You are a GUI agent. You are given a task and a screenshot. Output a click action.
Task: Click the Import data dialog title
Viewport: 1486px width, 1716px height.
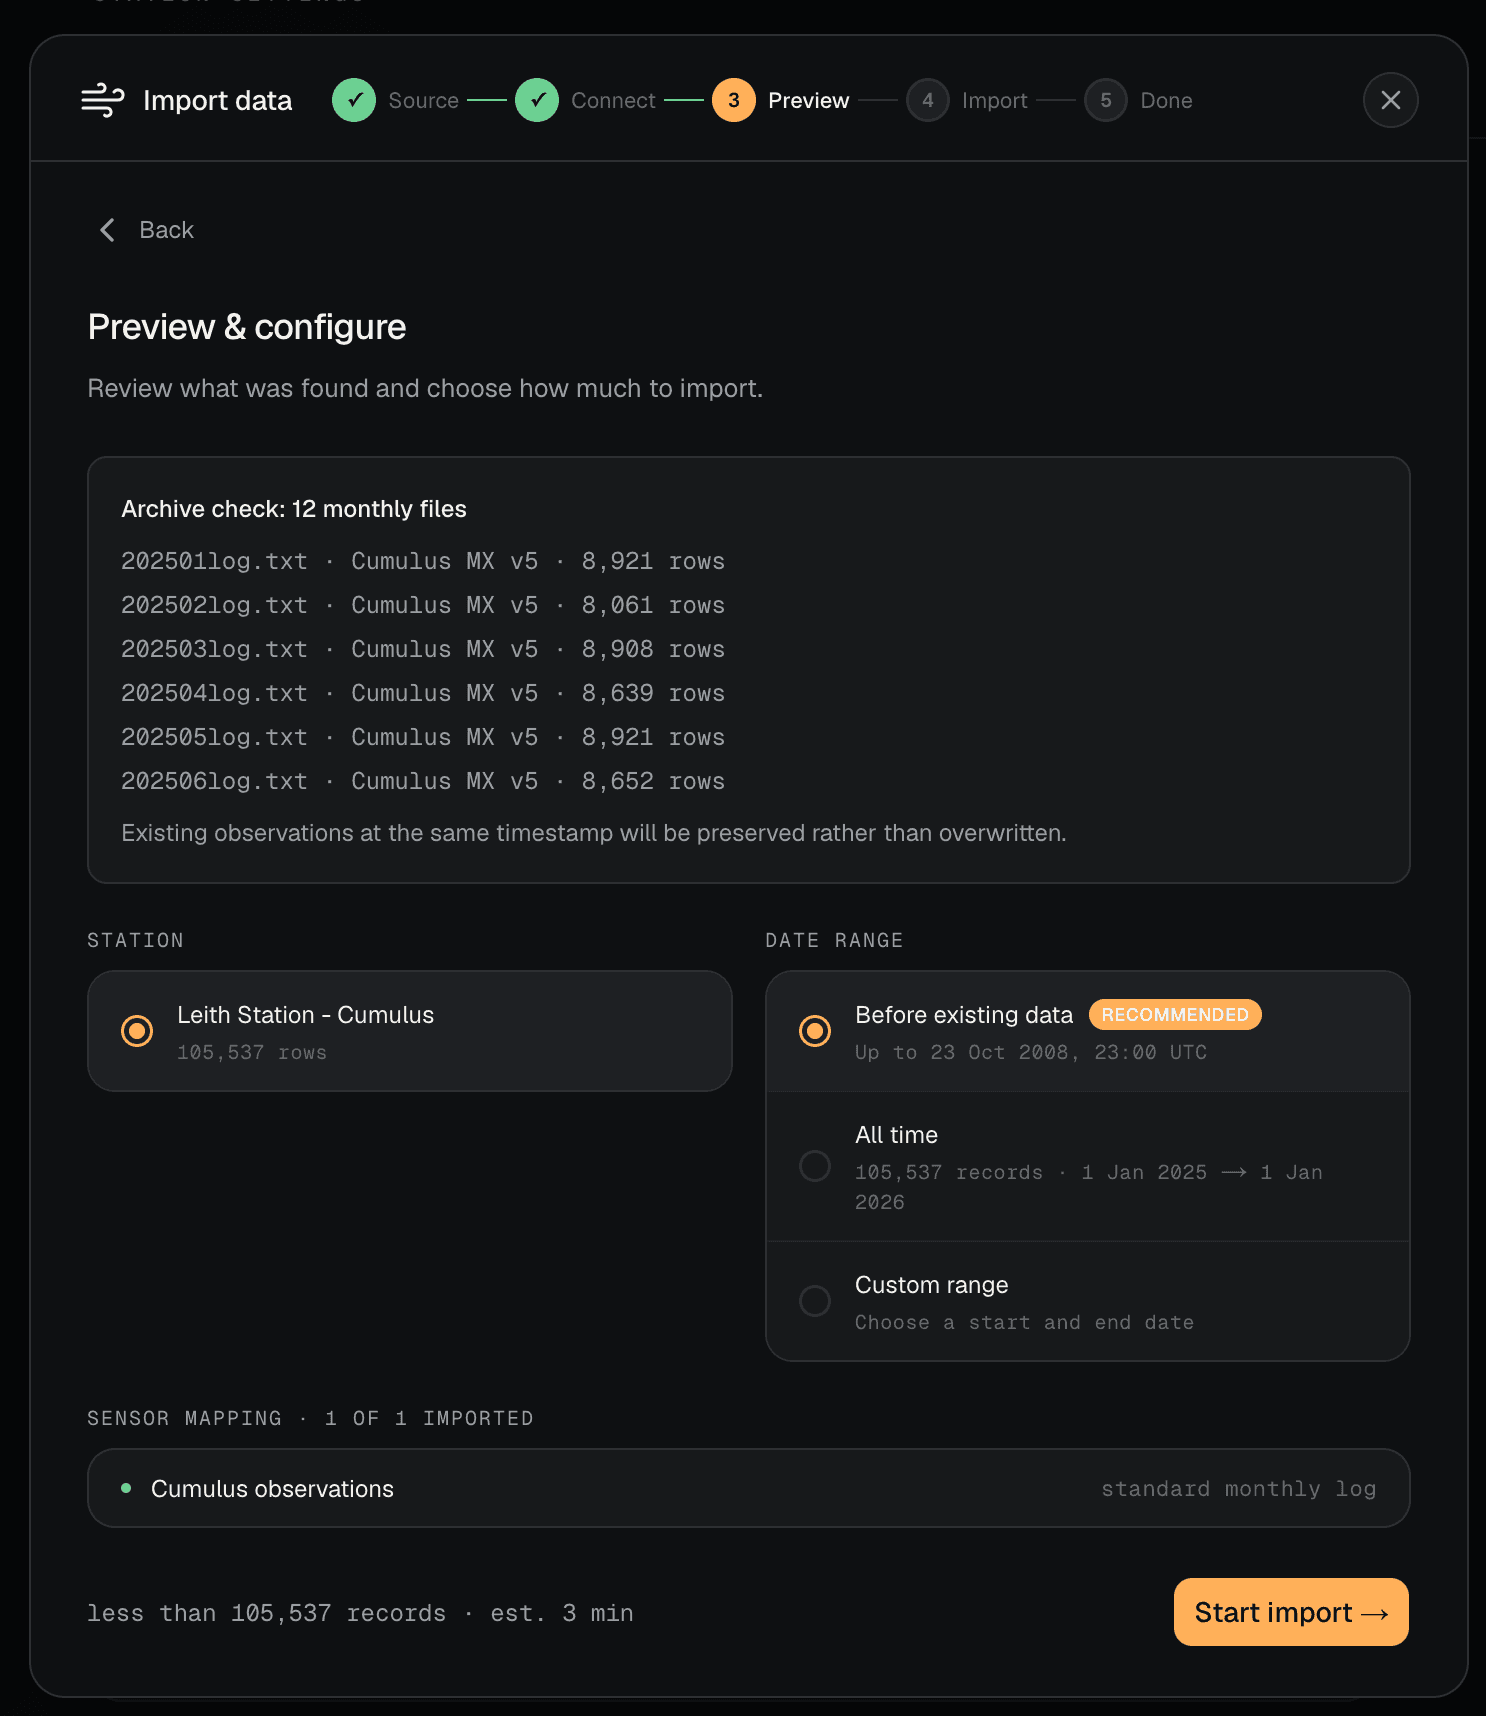pyautogui.click(x=218, y=100)
